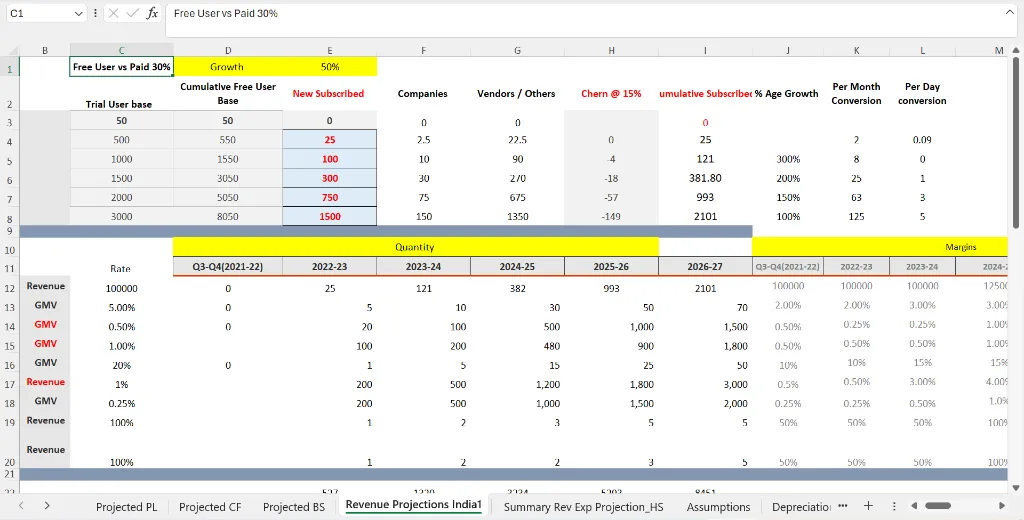Screen dimensions: 1024x520
Task: Switch to Summary Rev Exp Projection_HS tab
Action: 583,507
